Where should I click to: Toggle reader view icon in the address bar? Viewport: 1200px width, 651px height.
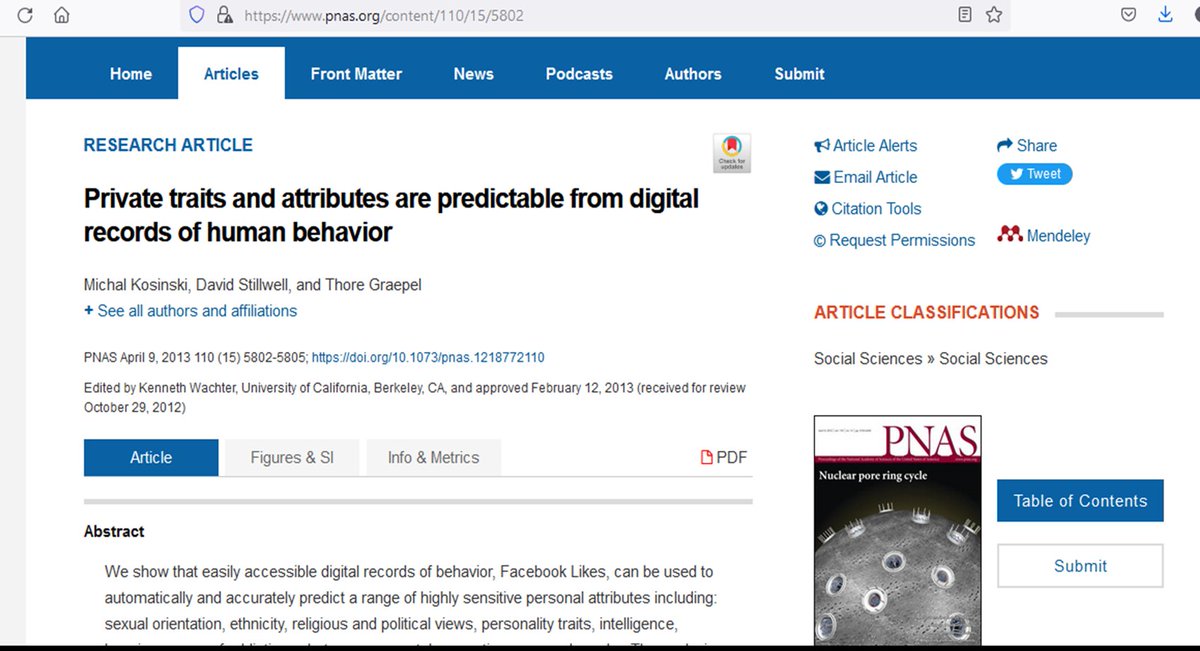(964, 15)
